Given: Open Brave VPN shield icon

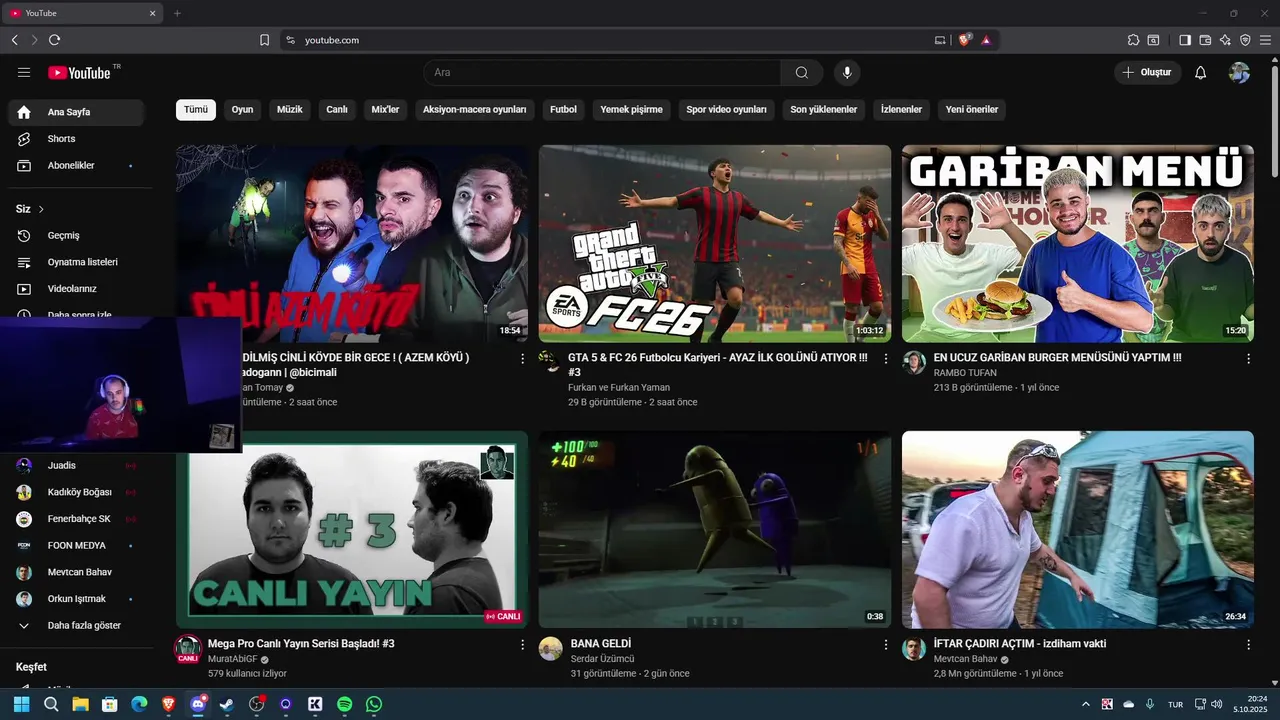Looking at the screenshot, I should [1245, 40].
